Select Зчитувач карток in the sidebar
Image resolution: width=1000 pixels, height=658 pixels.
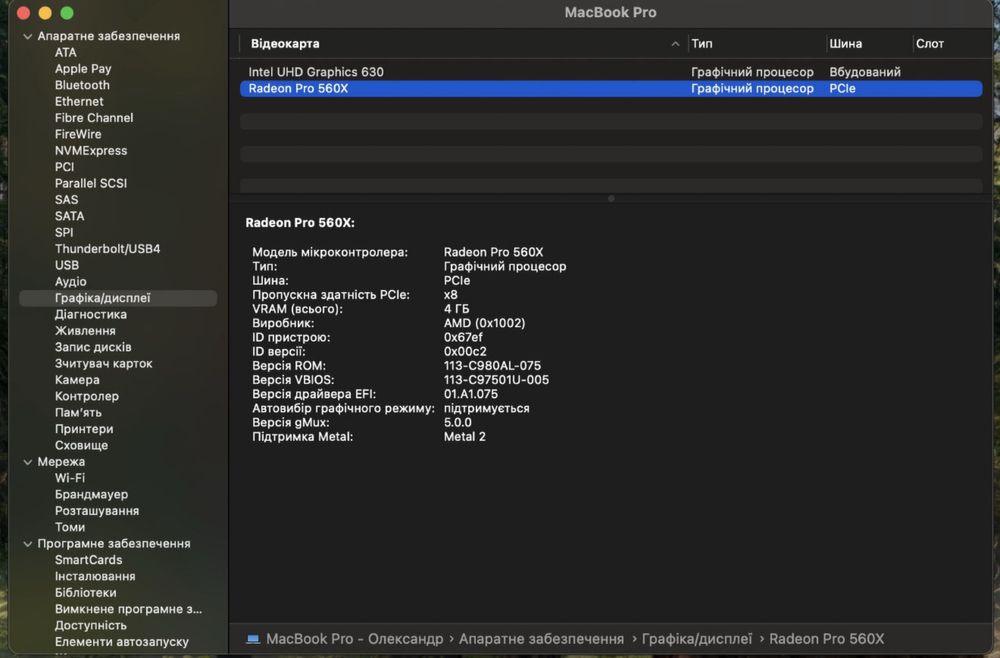point(103,364)
